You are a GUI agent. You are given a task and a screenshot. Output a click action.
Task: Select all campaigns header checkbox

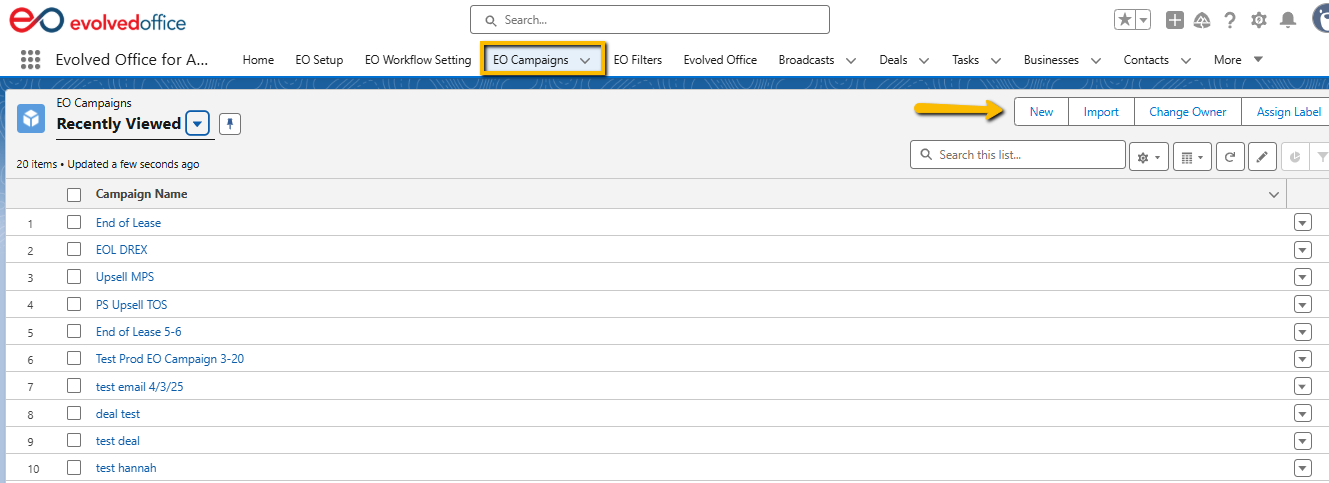click(74, 195)
